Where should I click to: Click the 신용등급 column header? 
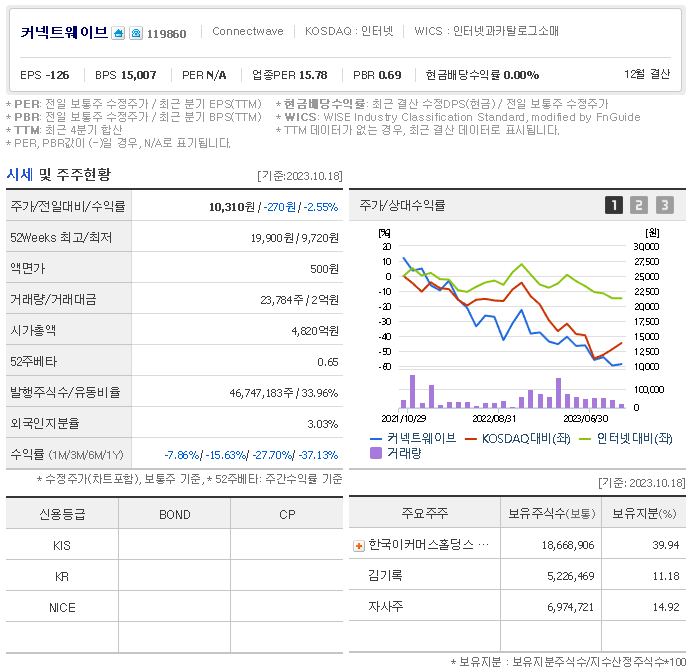(62, 514)
